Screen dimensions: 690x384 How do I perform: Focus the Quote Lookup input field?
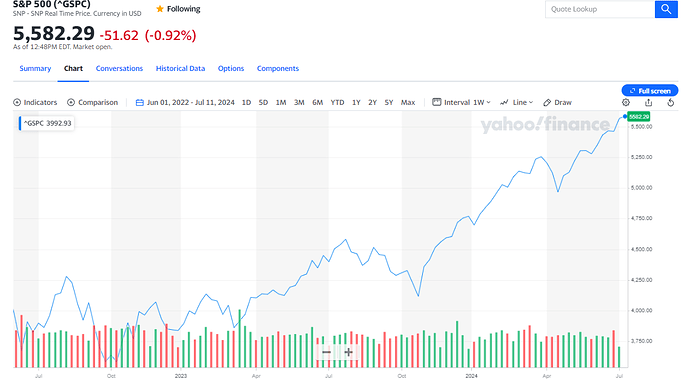600,9
